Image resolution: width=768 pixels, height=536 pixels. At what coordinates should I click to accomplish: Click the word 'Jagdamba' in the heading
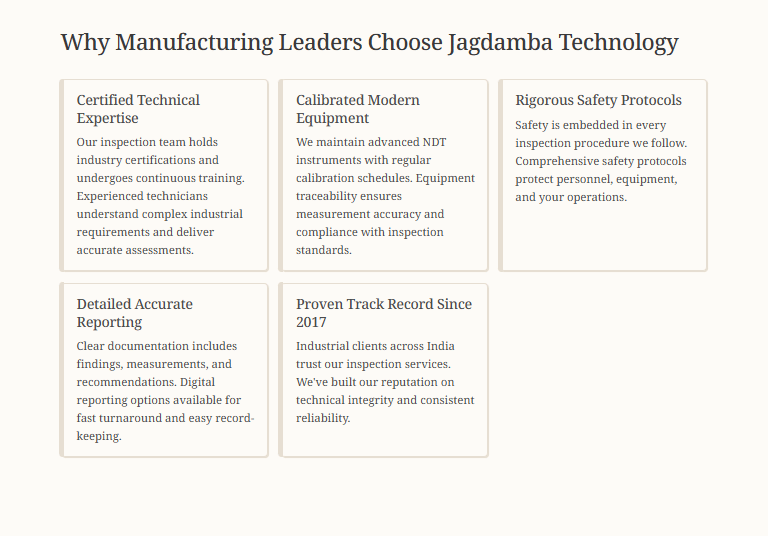pyautogui.click(x=501, y=43)
